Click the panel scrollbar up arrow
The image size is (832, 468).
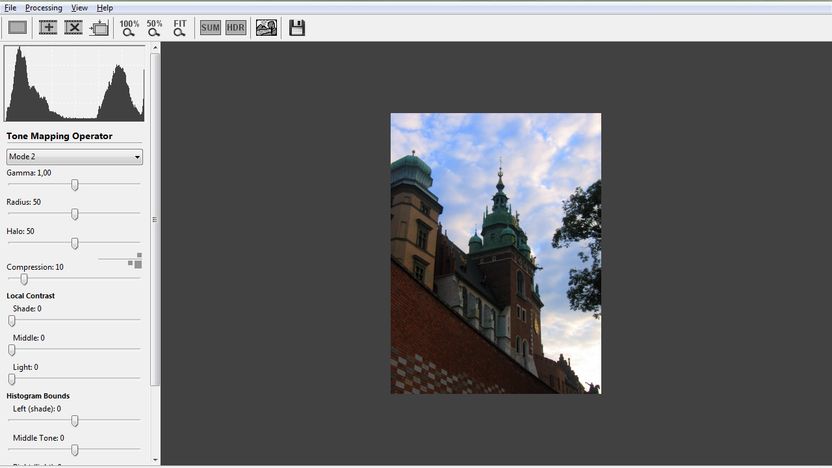[155, 48]
